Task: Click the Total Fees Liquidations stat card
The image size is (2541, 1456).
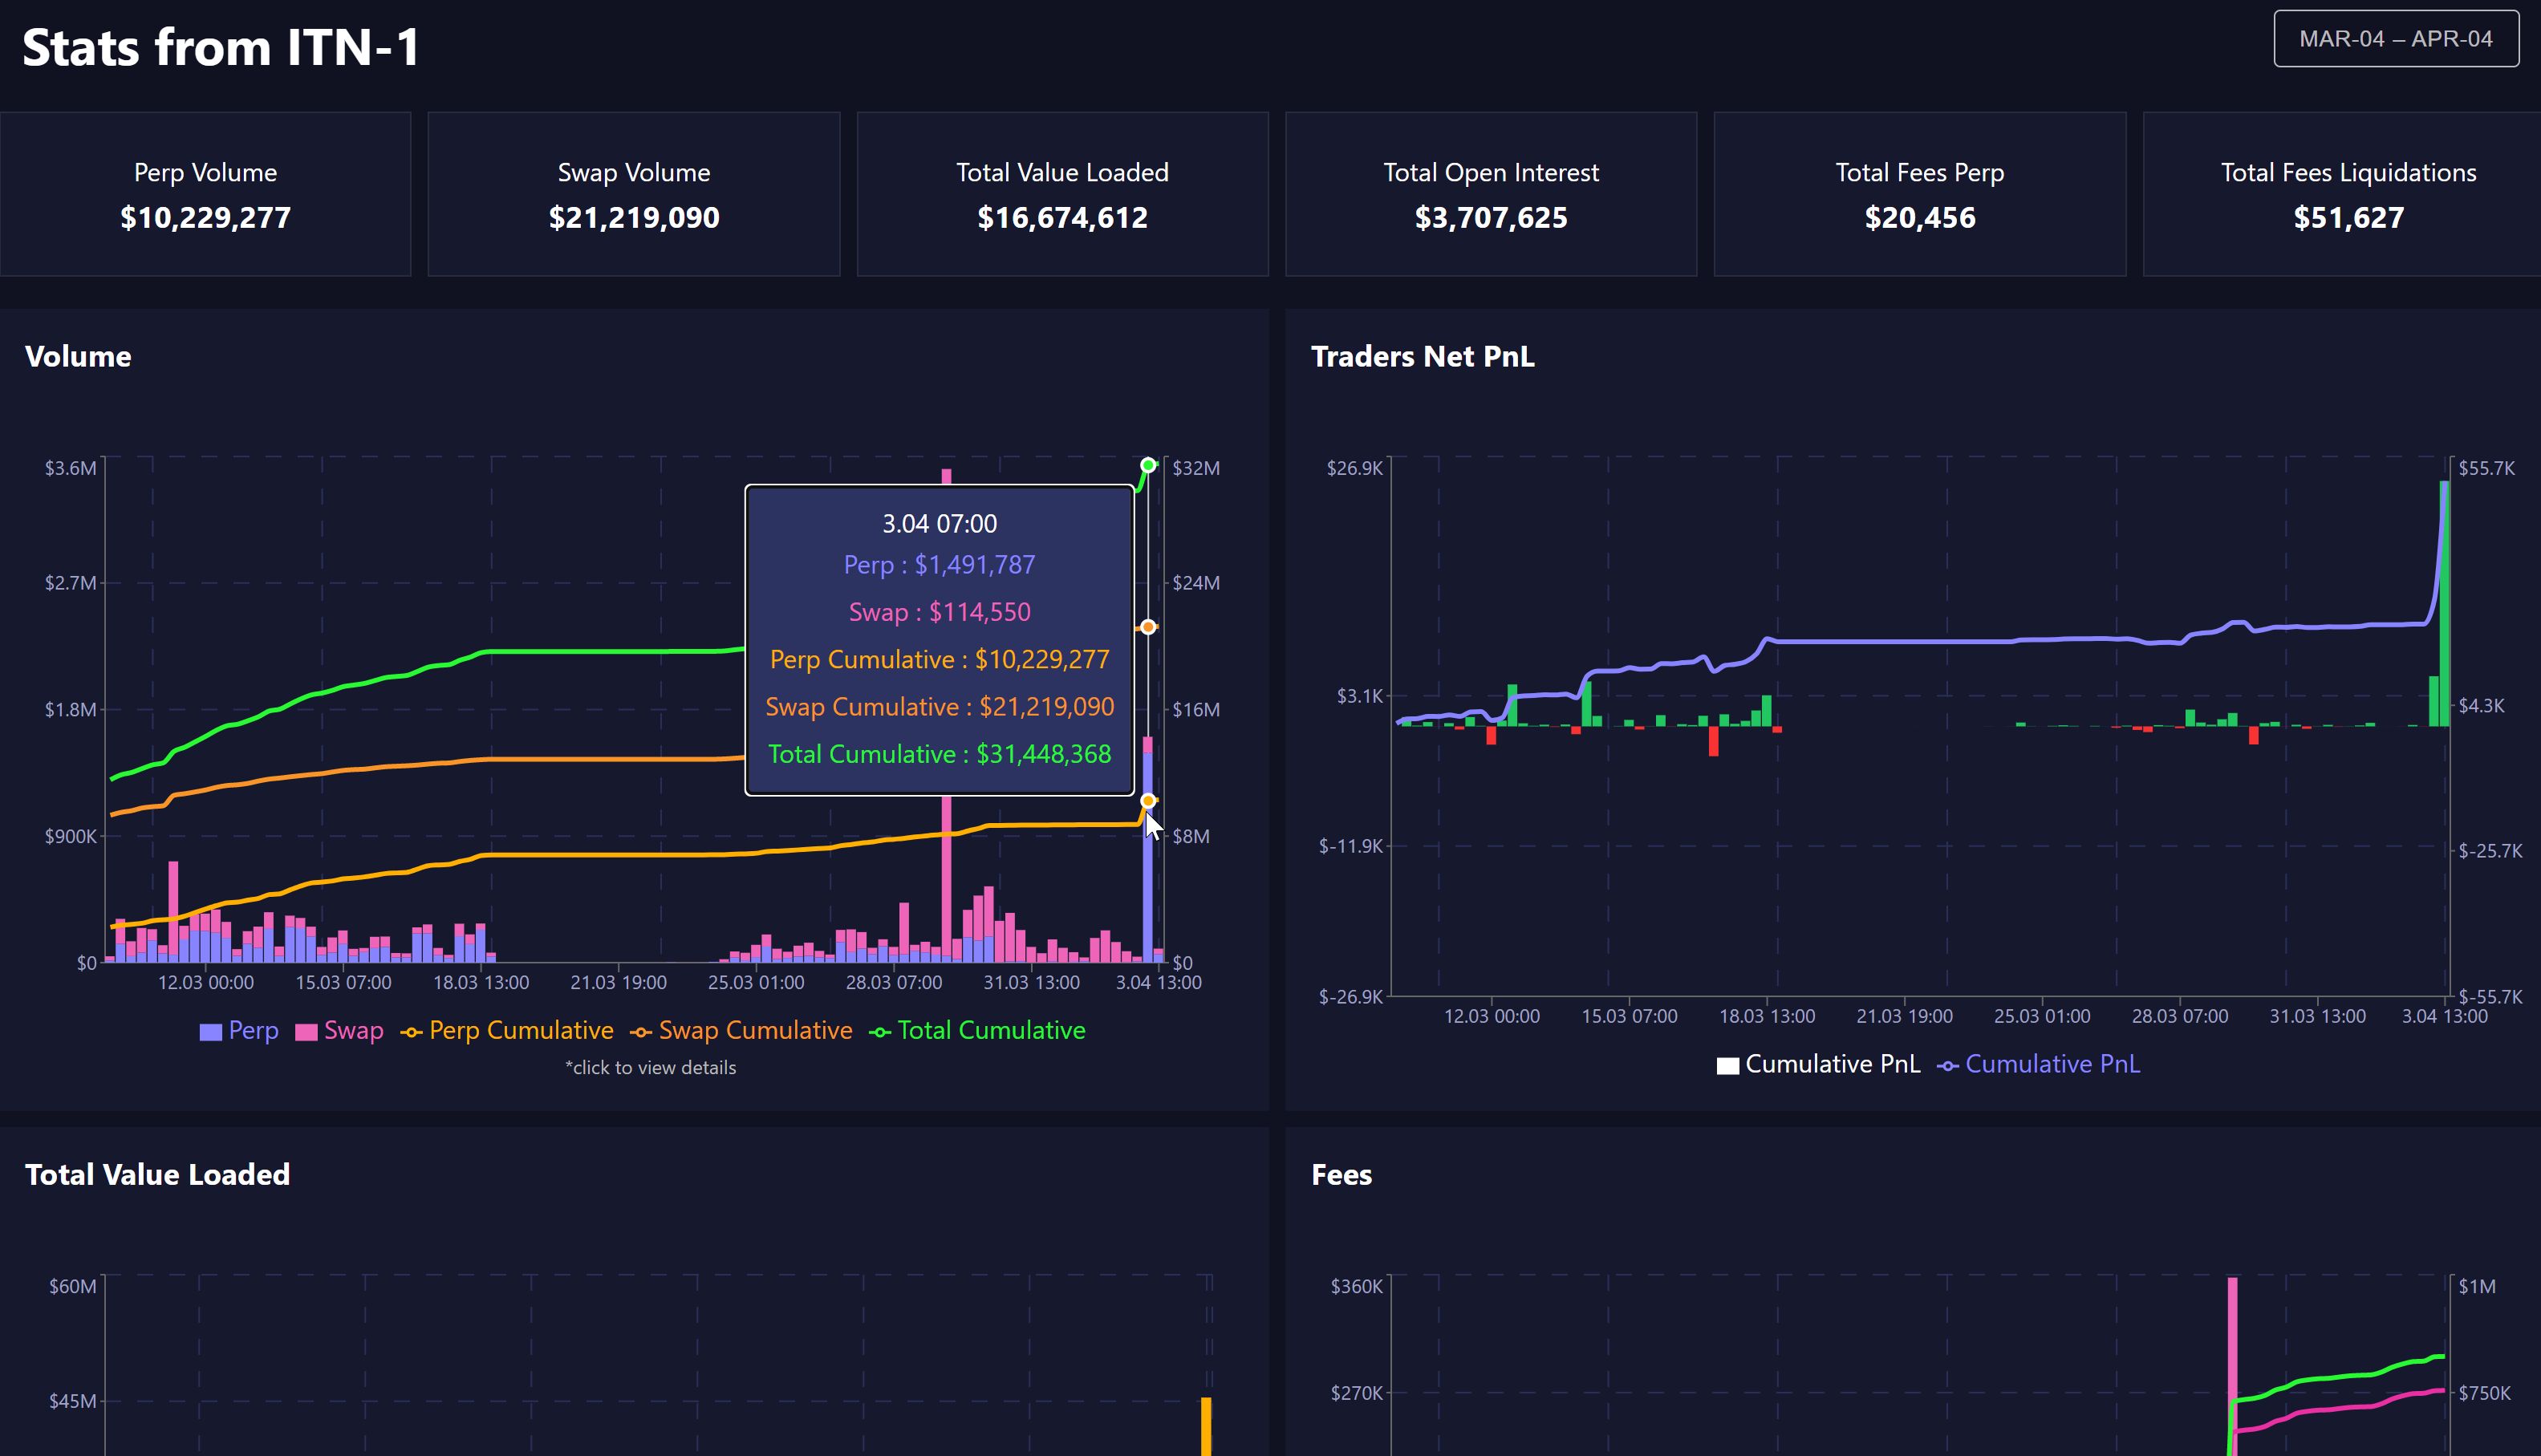Action: click(2342, 194)
